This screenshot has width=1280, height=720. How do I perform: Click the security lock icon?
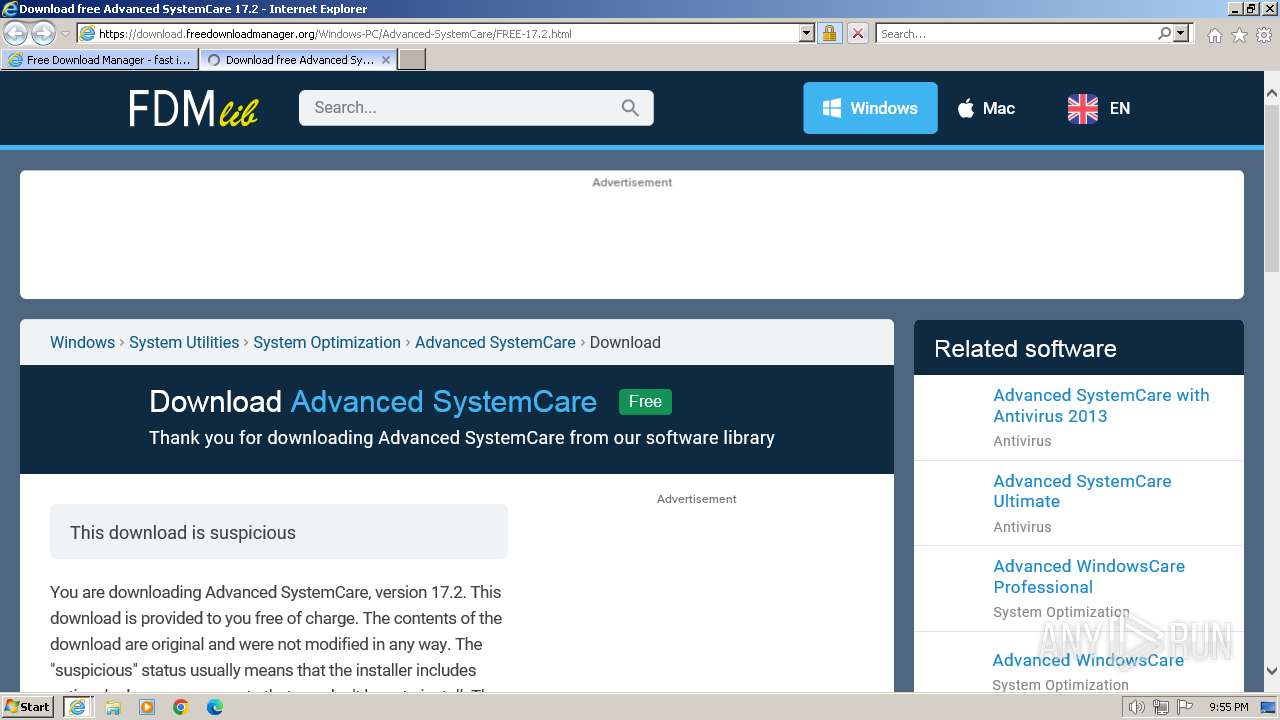829,33
